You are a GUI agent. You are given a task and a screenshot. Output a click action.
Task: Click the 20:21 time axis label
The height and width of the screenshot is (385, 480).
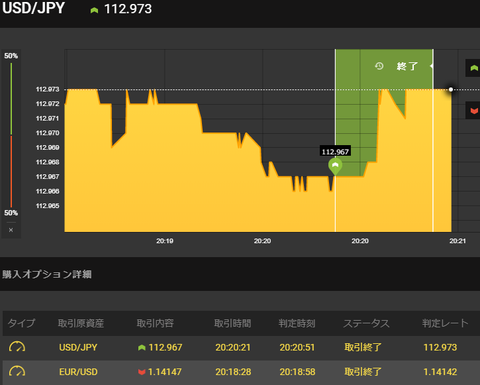(x=457, y=241)
